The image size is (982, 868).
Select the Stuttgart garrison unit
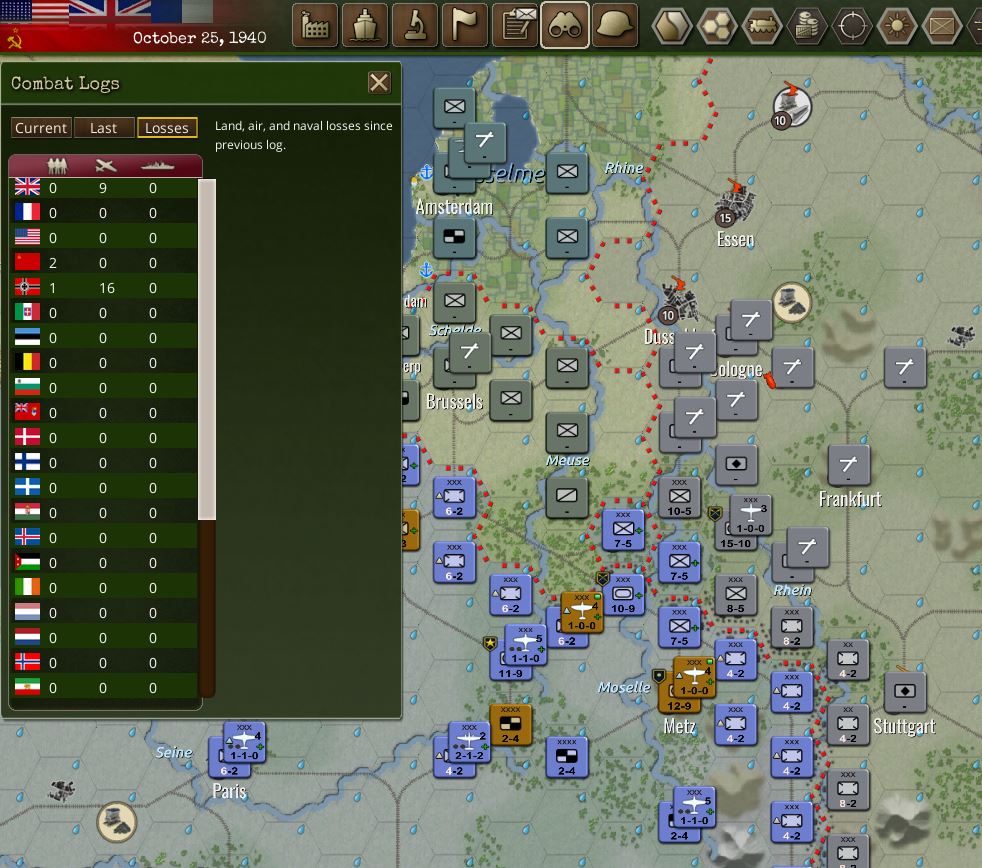(904, 692)
